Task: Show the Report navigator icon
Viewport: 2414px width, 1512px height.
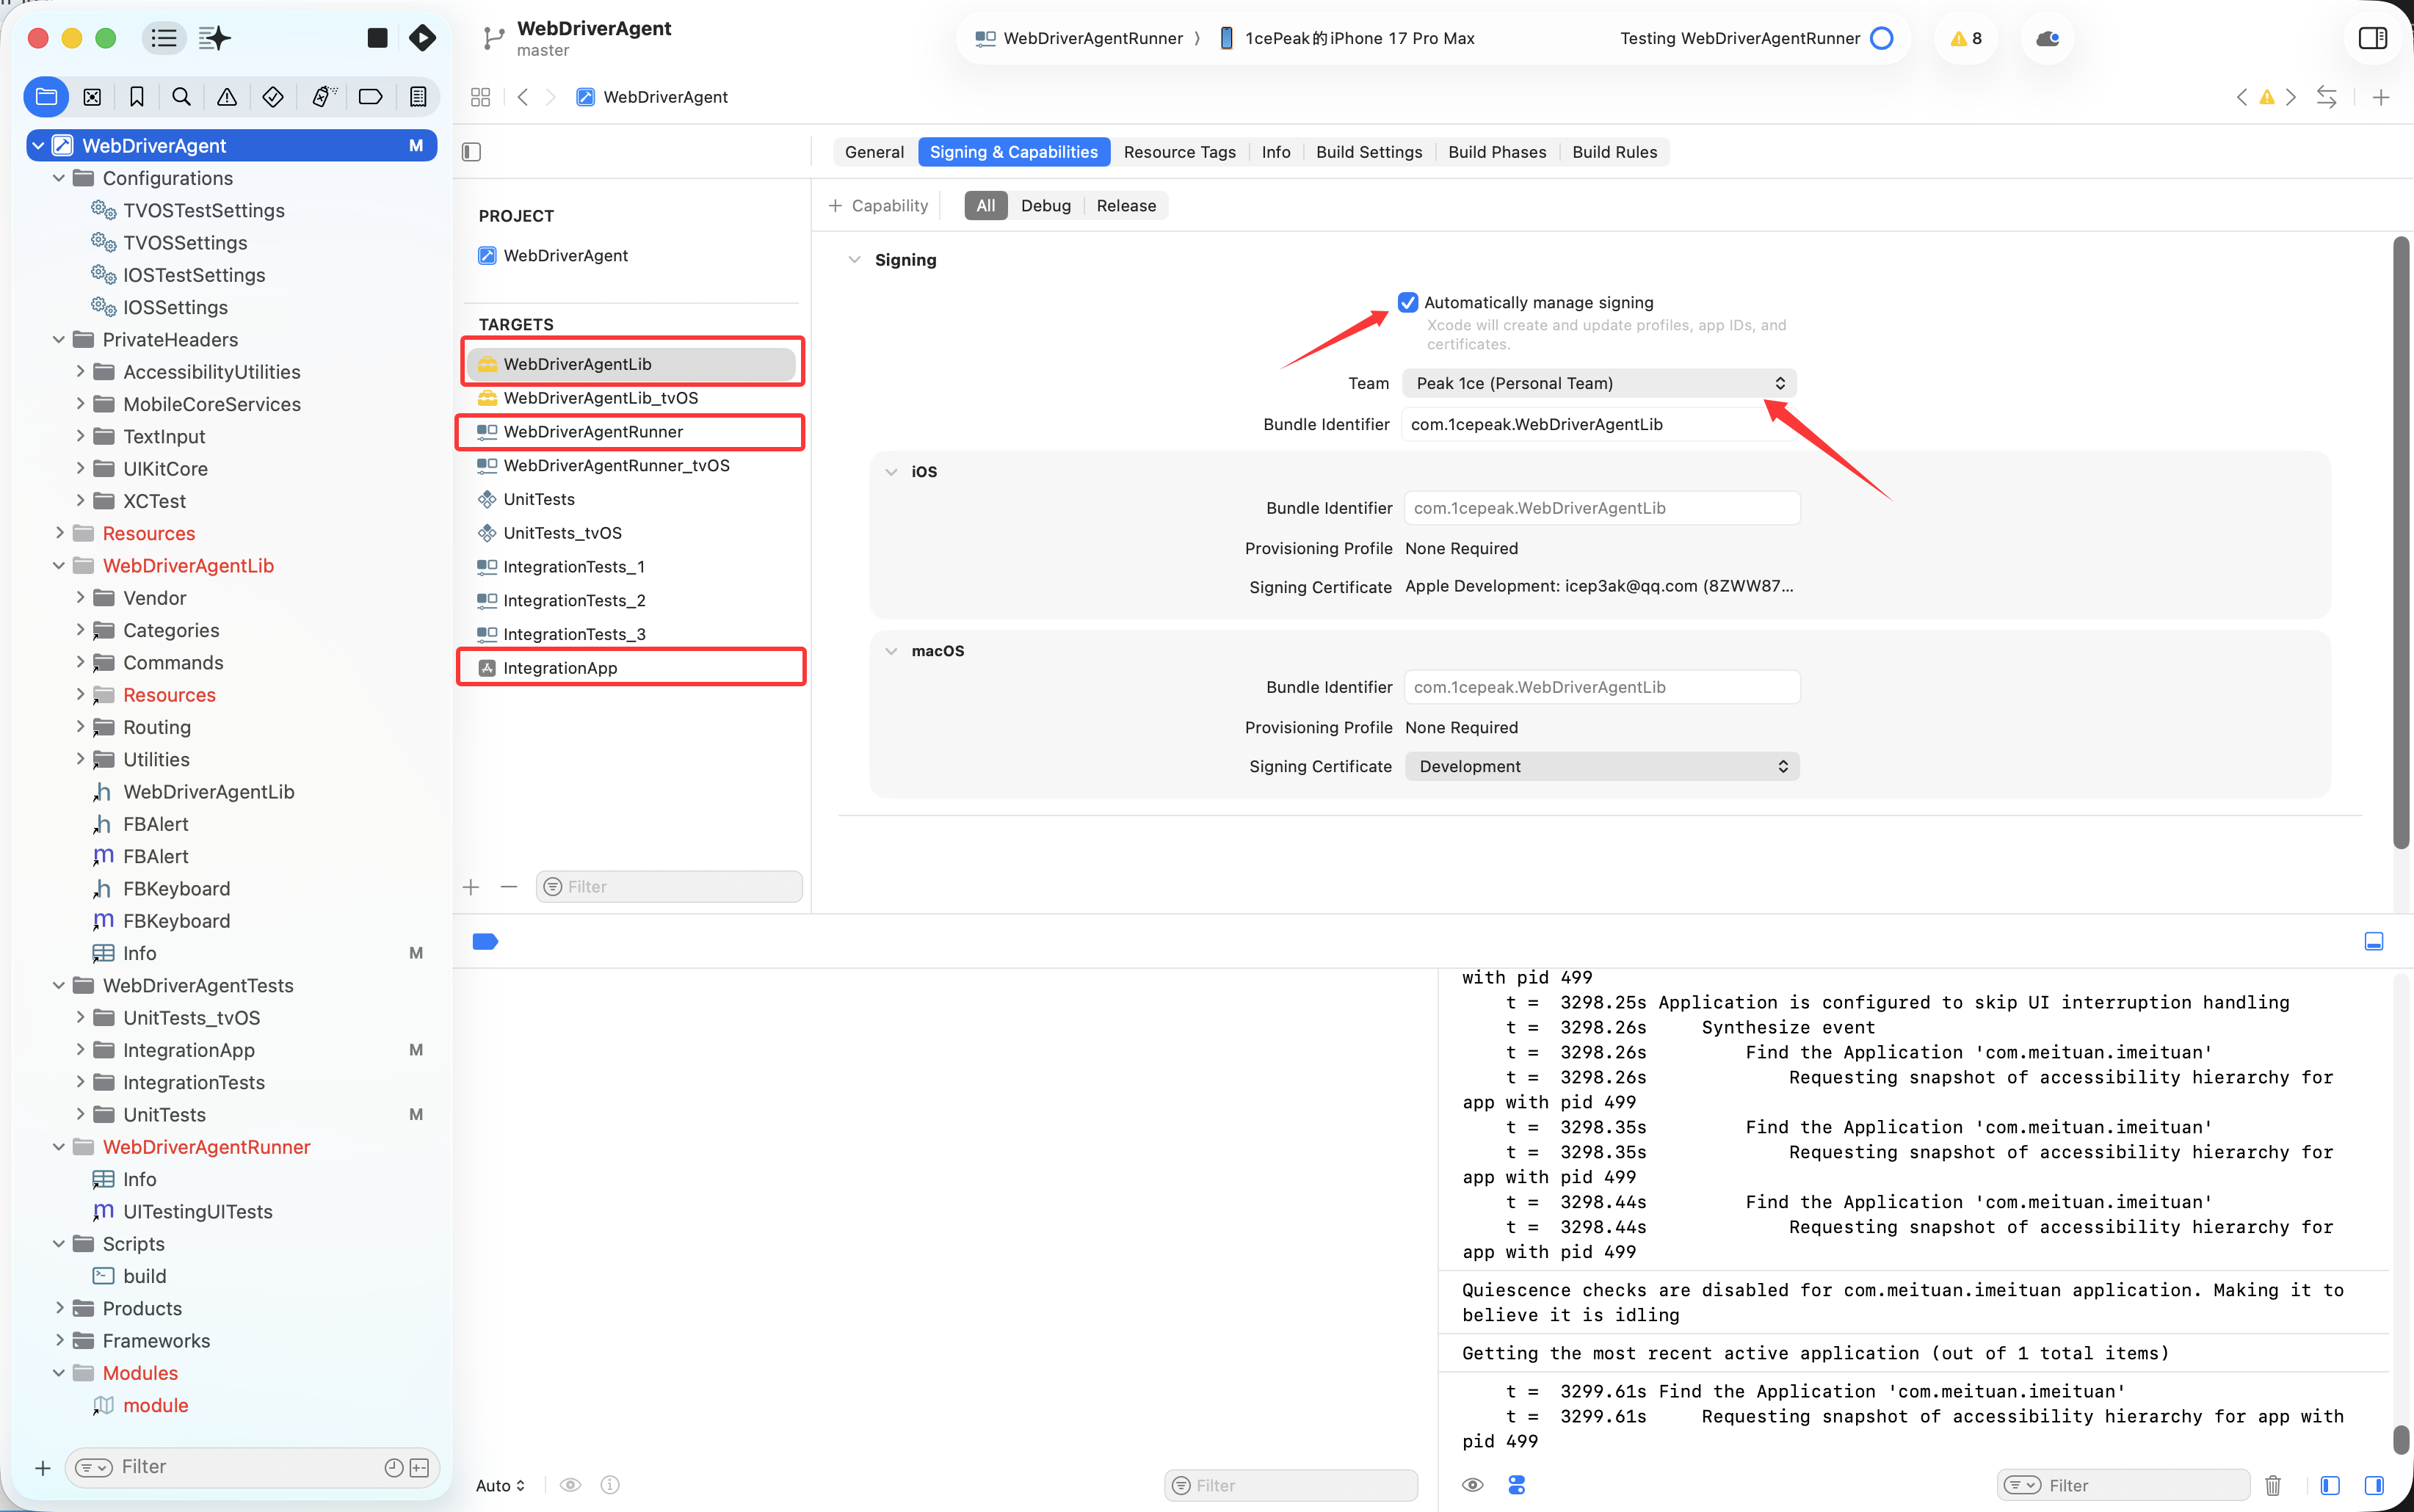Action: pyautogui.click(x=418, y=97)
